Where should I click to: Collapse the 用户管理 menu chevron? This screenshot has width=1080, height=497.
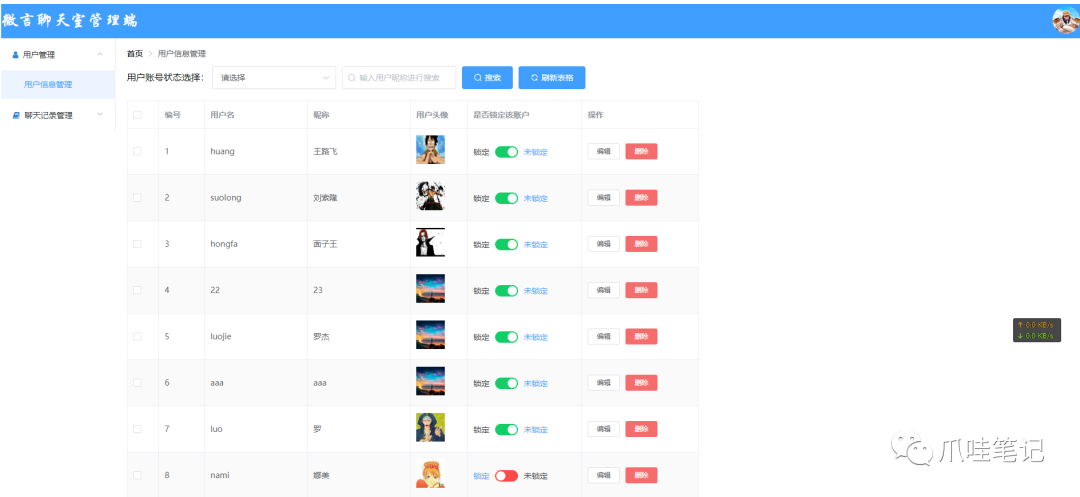(100, 54)
